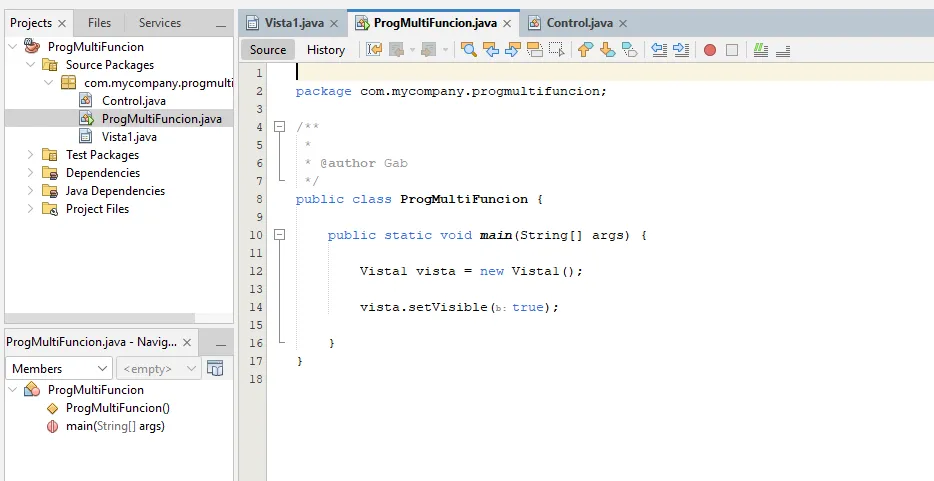Open the Members dropdown in Navigator
The height and width of the screenshot is (481, 934).
point(58,368)
